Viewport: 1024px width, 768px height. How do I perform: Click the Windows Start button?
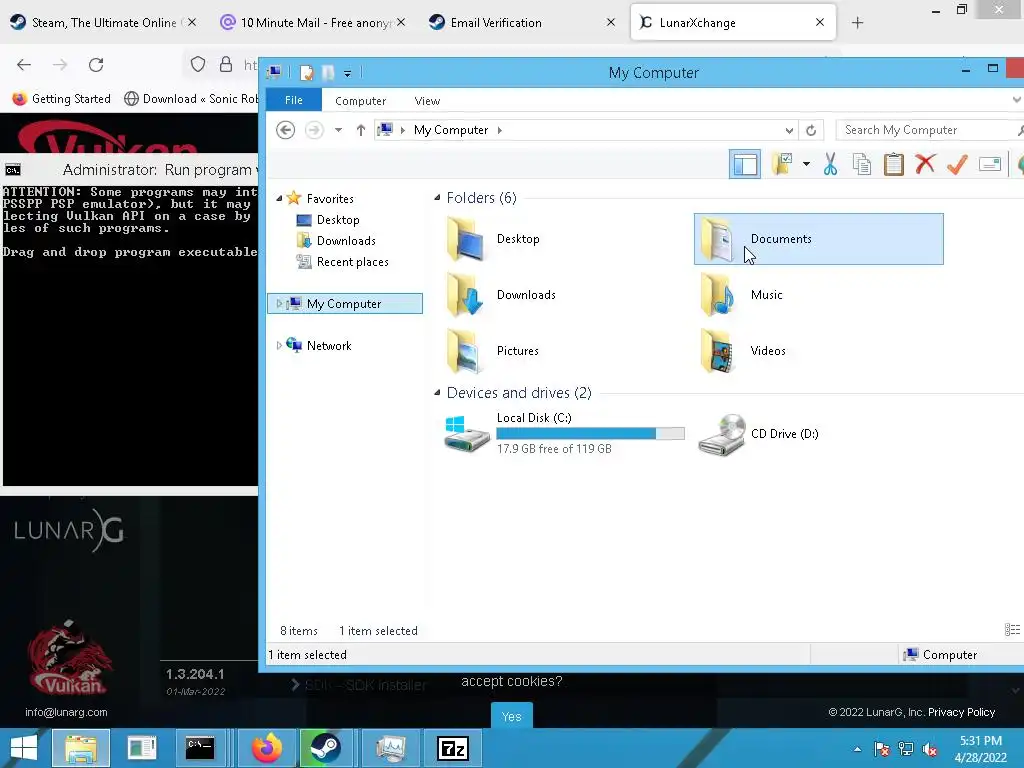click(24, 748)
